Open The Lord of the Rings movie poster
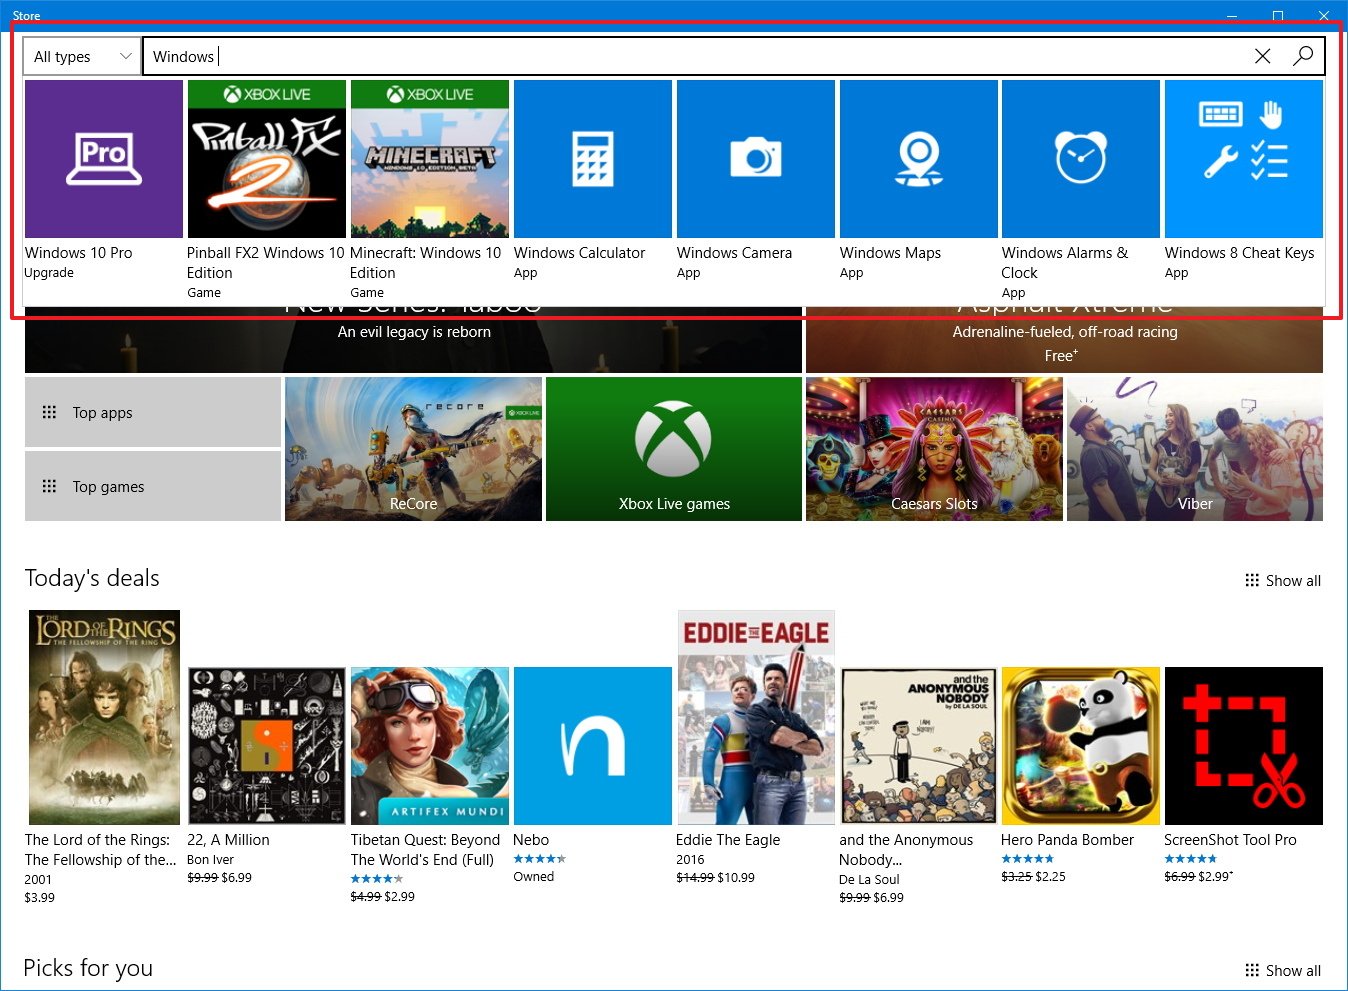The width and height of the screenshot is (1348, 991). 104,717
